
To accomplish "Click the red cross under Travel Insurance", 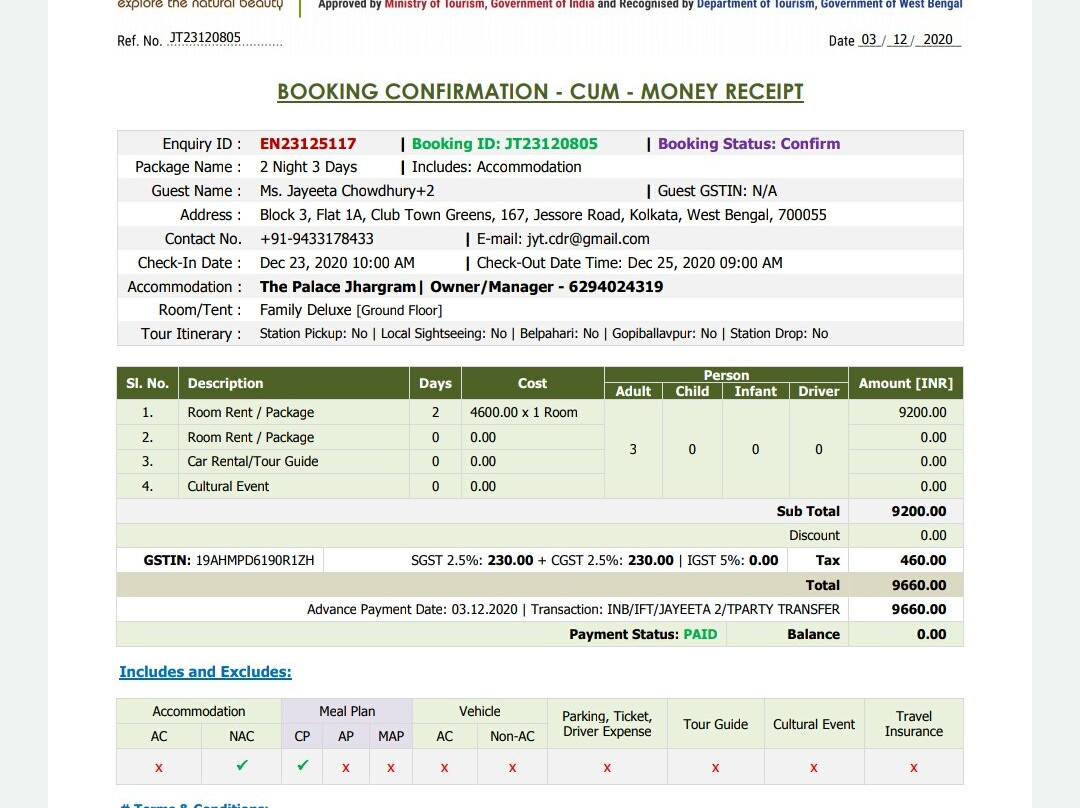I will point(913,767).
